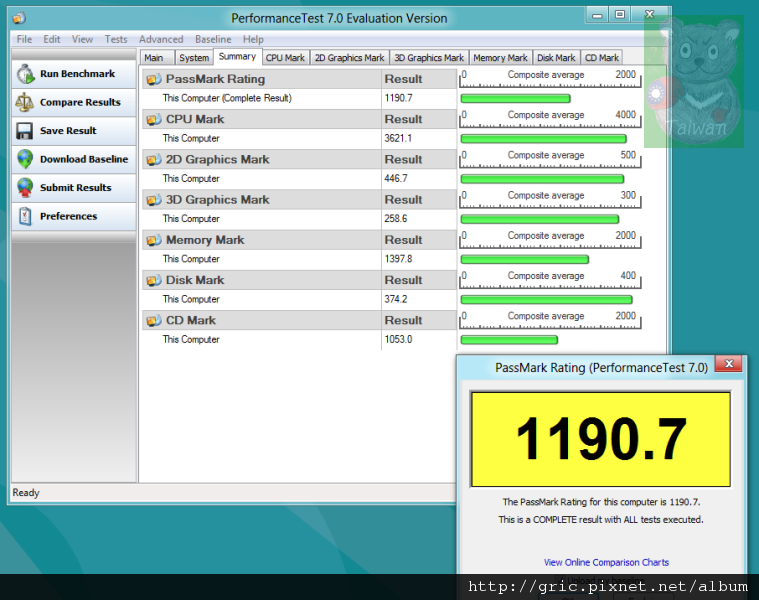Click the Download Baseline globe icon
The width and height of the screenshot is (759, 600).
[25, 159]
